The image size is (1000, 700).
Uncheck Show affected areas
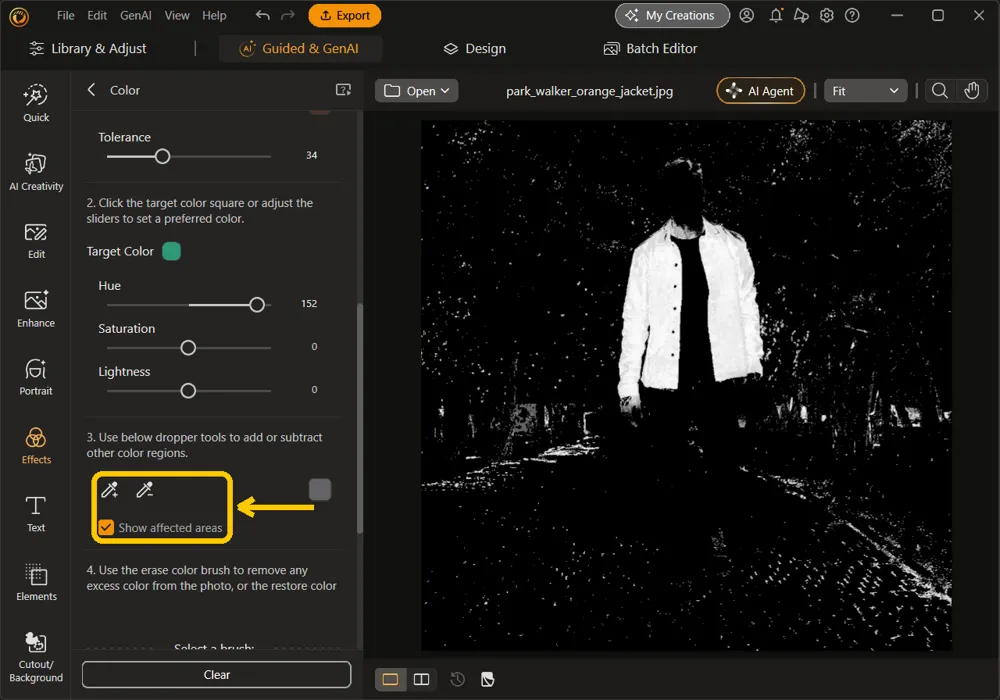106,527
